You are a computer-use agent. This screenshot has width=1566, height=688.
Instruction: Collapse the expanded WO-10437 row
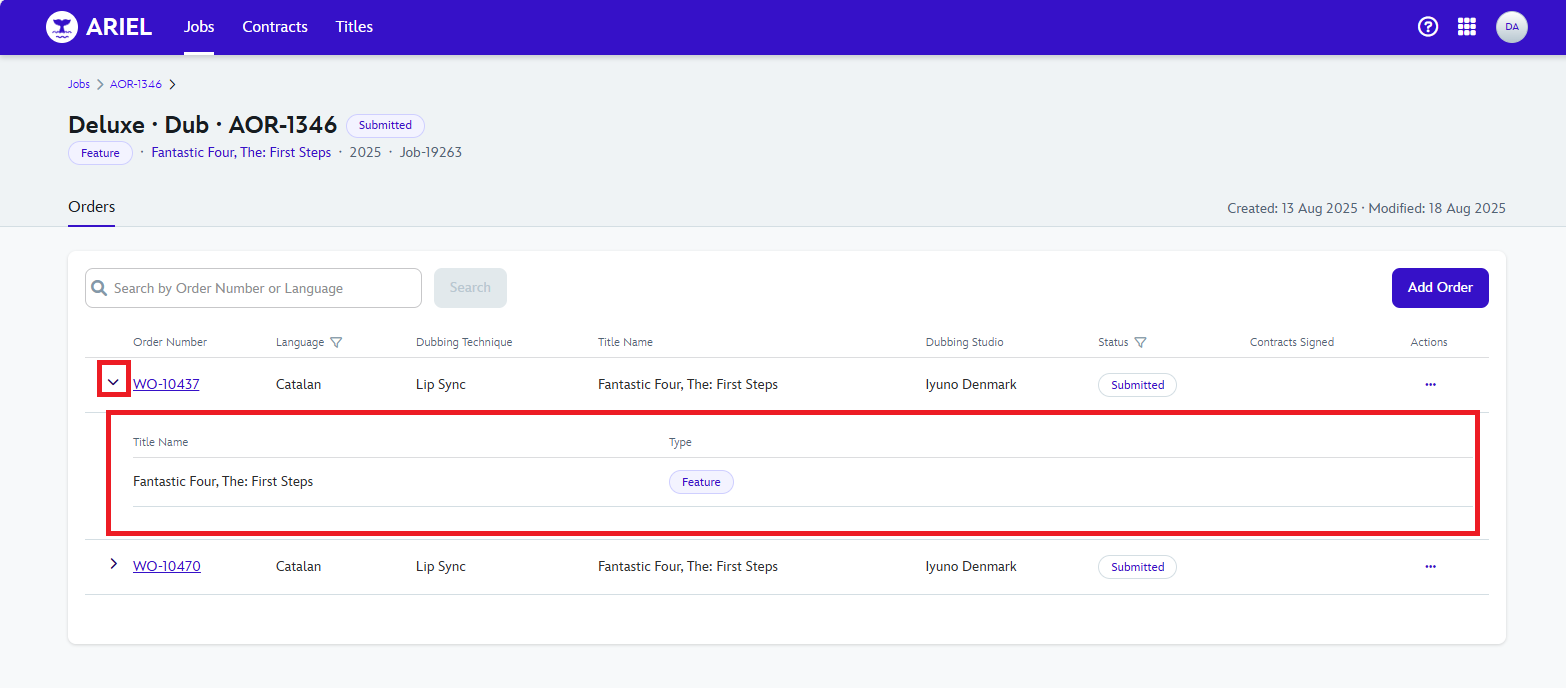pos(113,381)
